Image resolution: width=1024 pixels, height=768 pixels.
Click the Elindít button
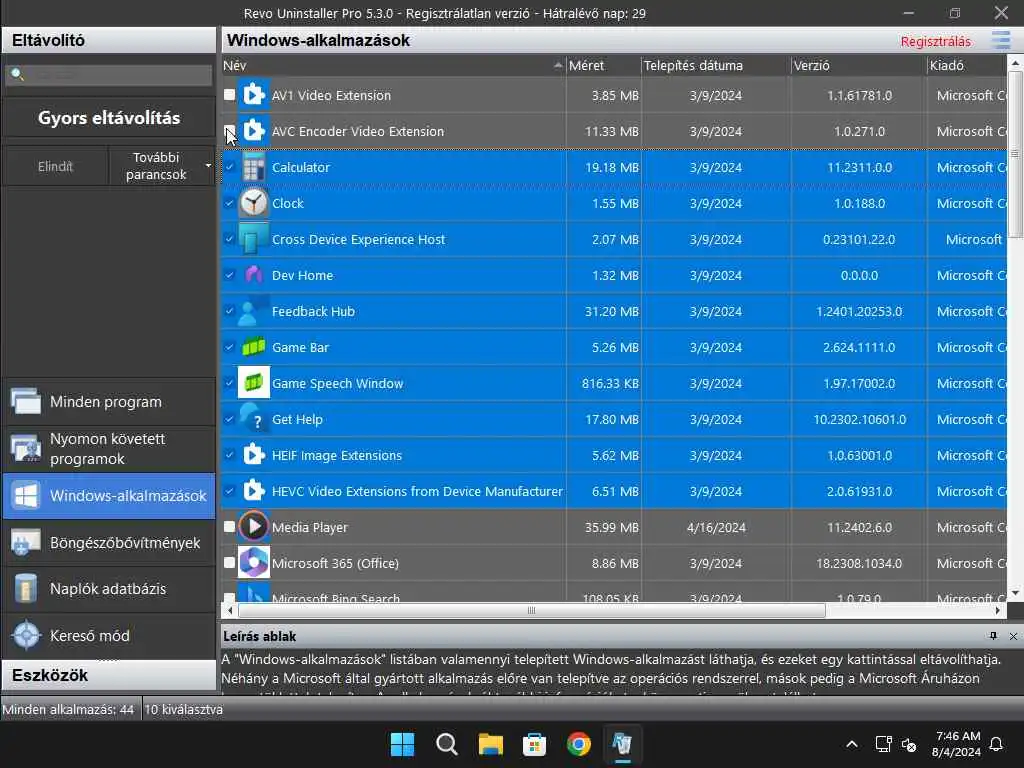click(55, 167)
